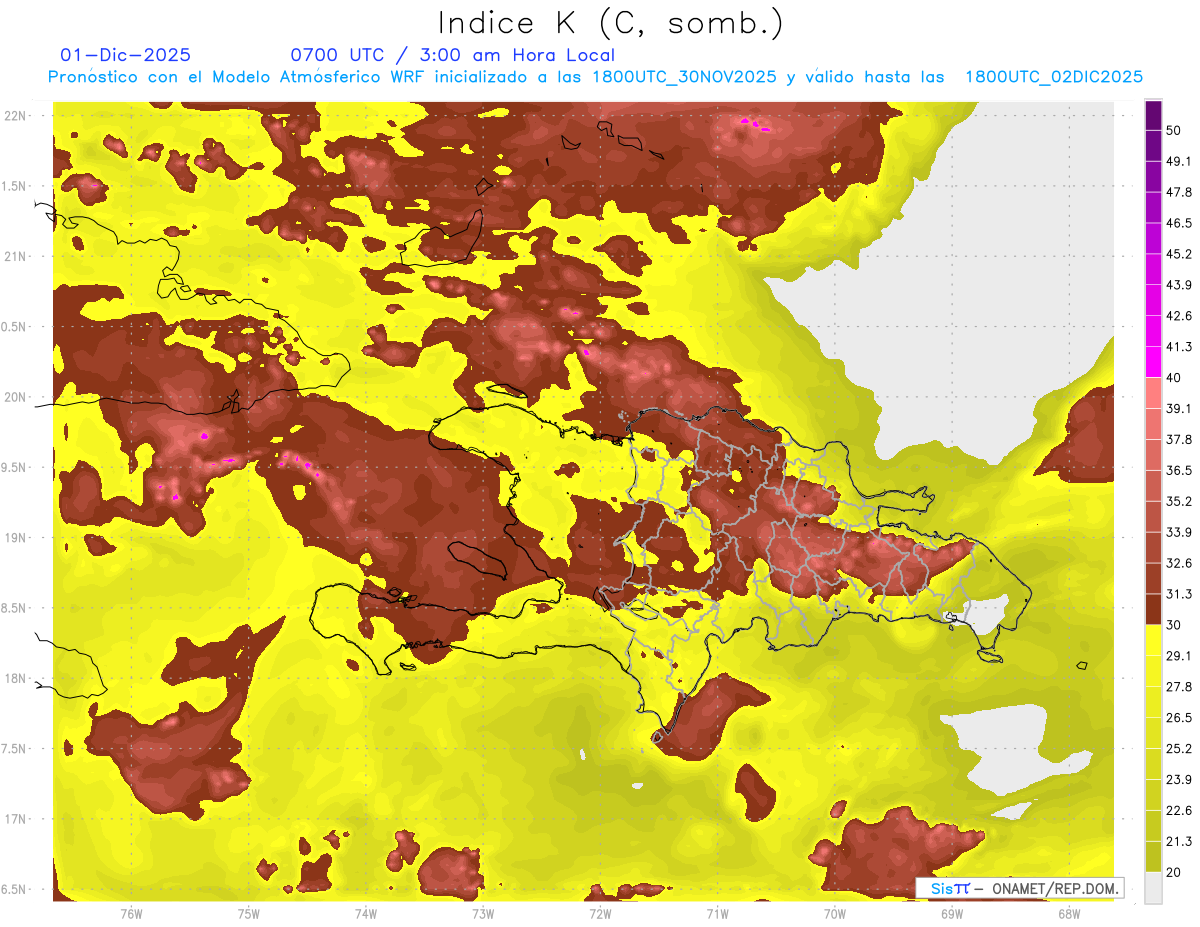
Task: Click the bright yellow swatch between 29.1 and 30
Action: point(1153,640)
